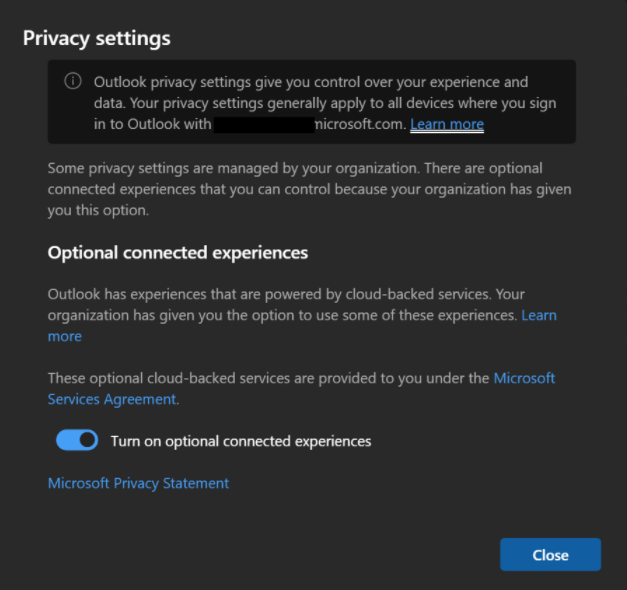Click the info icon in the banner
The image size is (627, 590).
[x=73, y=82]
